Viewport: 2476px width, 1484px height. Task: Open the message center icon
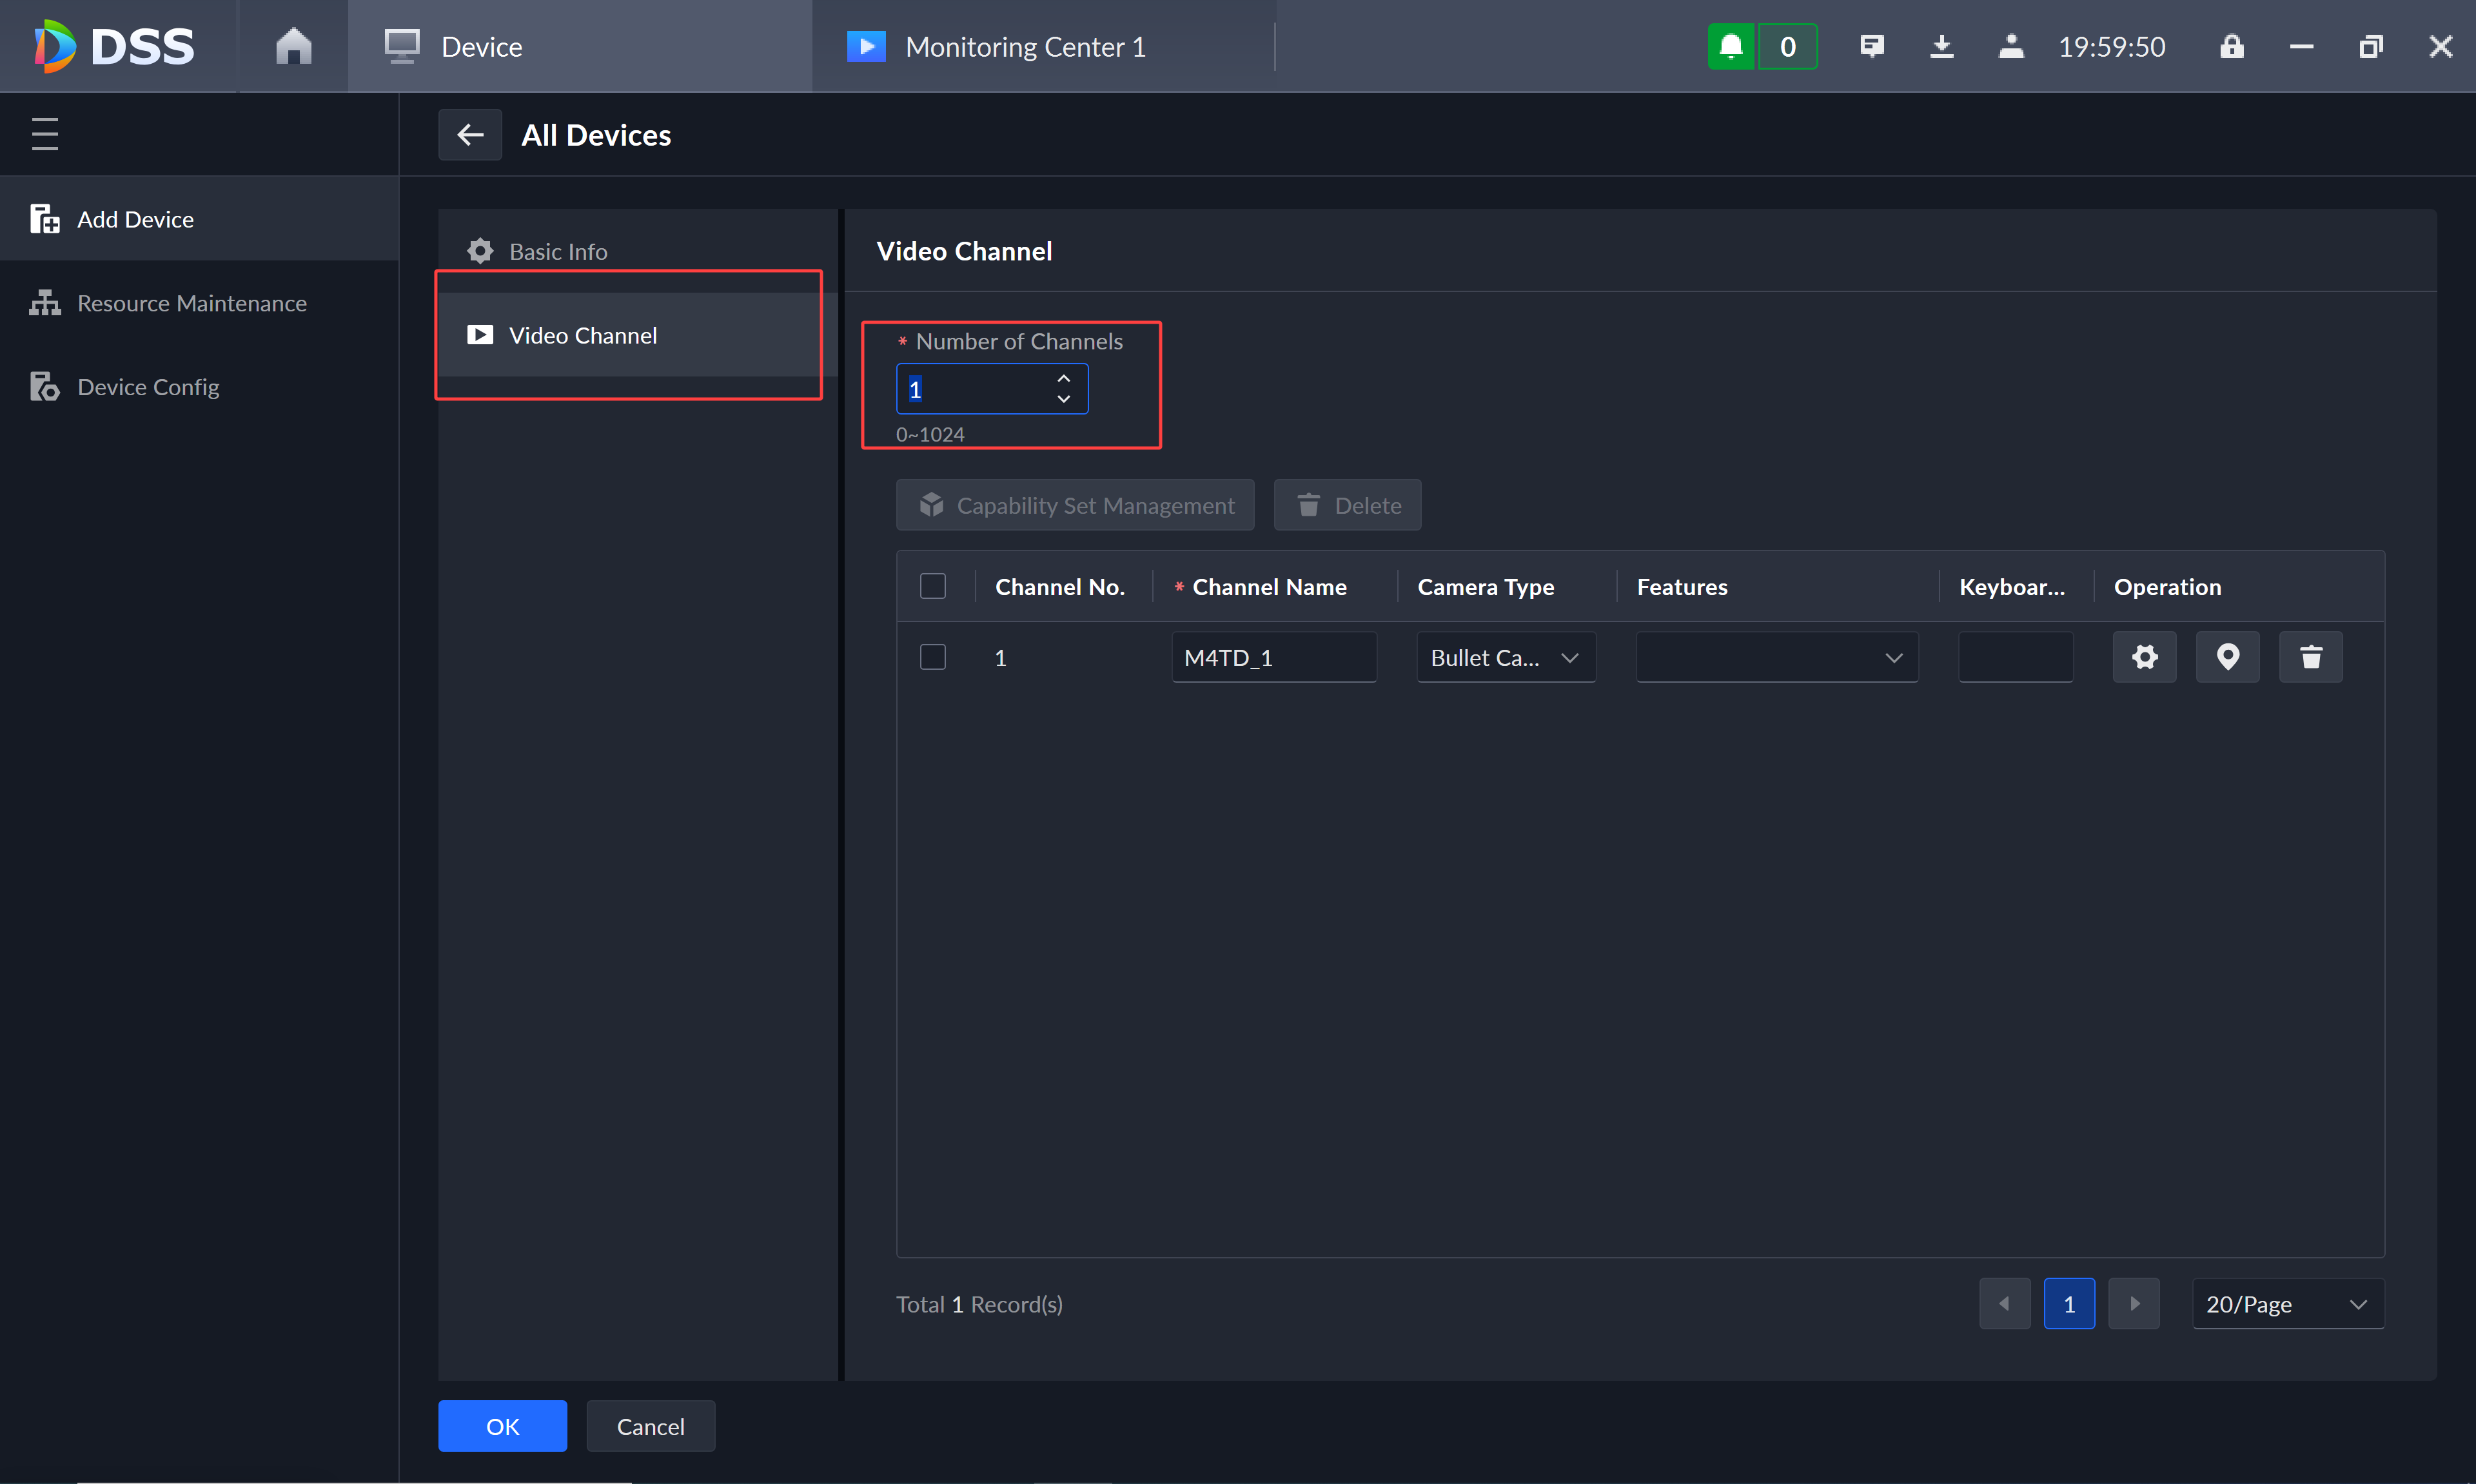pos(1872,46)
